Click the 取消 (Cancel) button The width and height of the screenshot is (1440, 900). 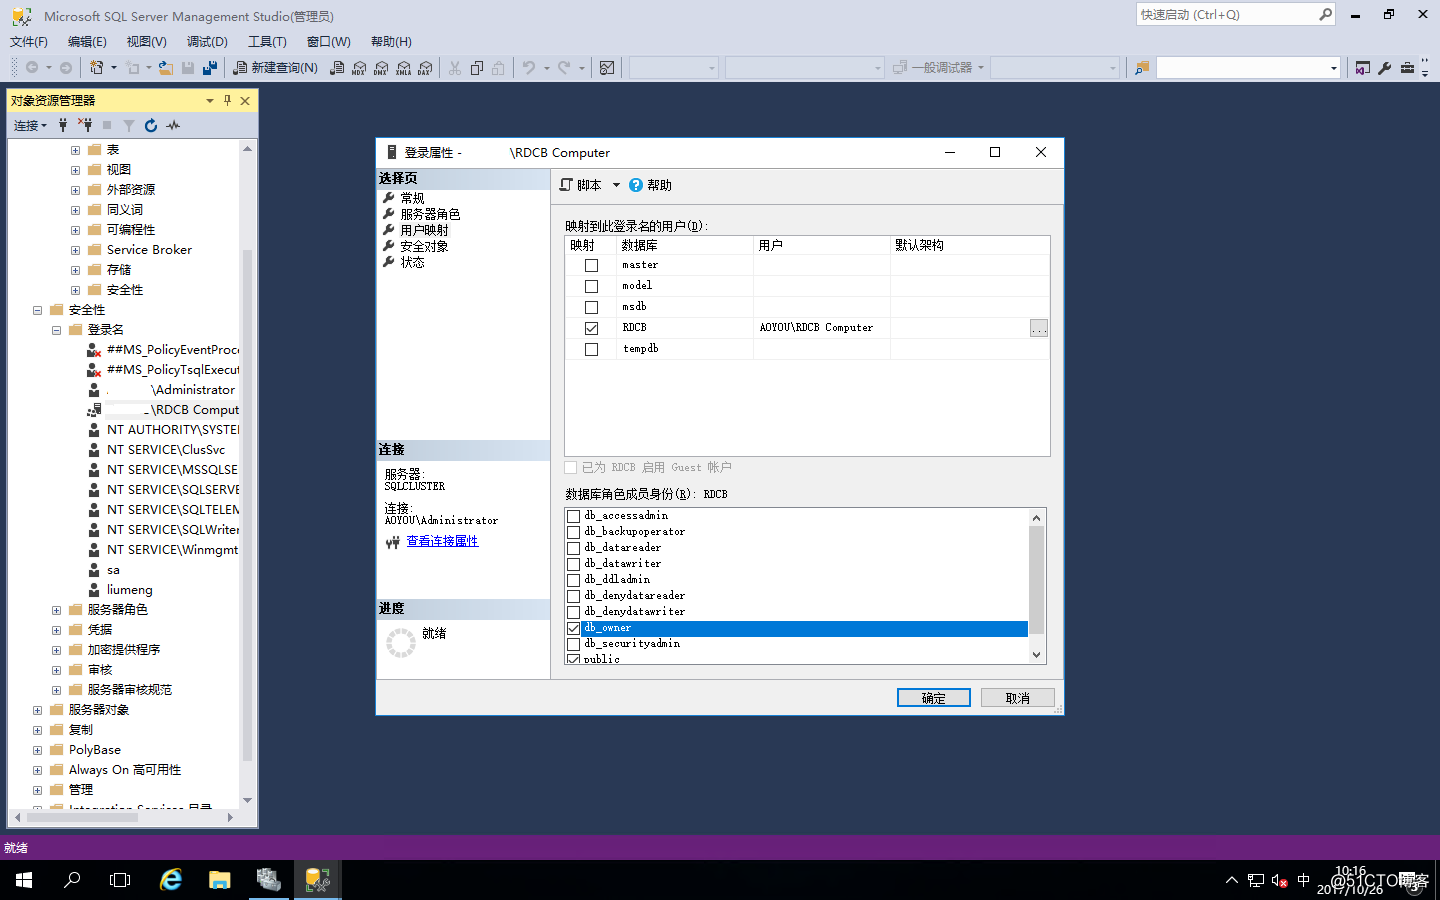(x=1018, y=698)
